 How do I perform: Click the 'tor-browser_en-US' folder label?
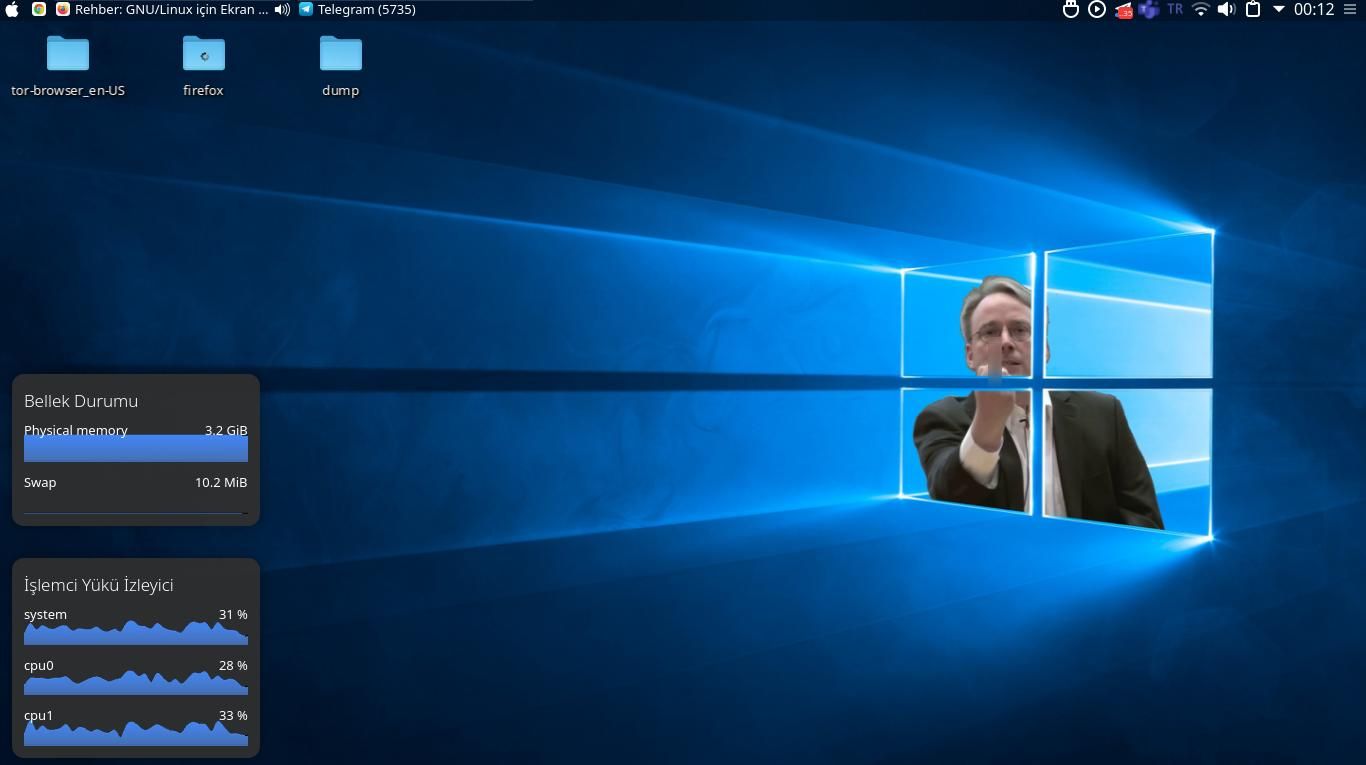[x=68, y=90]
